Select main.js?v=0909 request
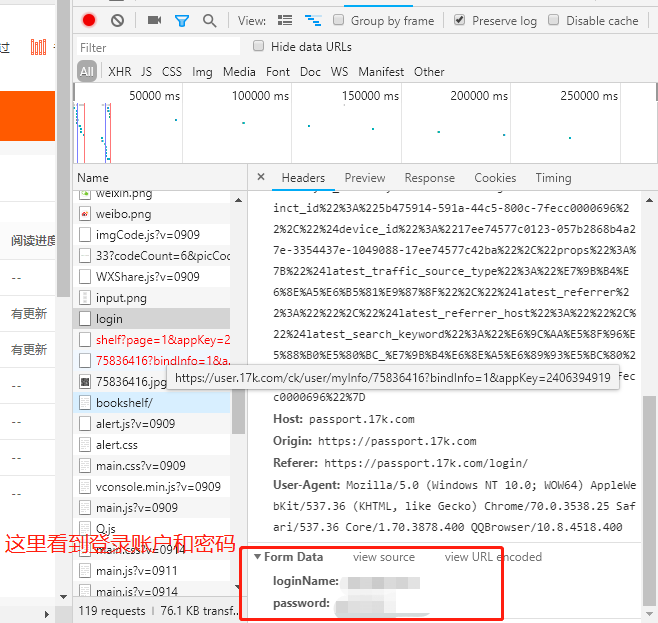This screenshot has height=623, width=658. coord(152,508)
